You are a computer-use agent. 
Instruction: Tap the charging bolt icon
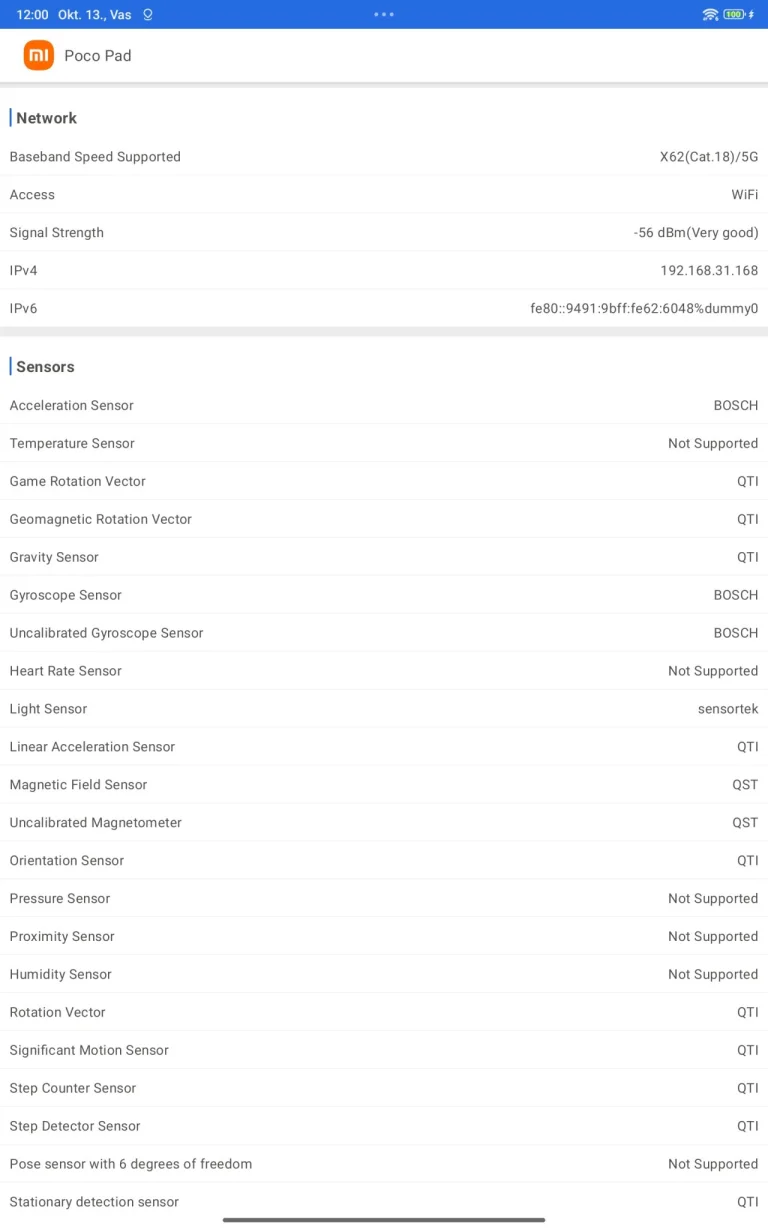(x=752, y=15)
